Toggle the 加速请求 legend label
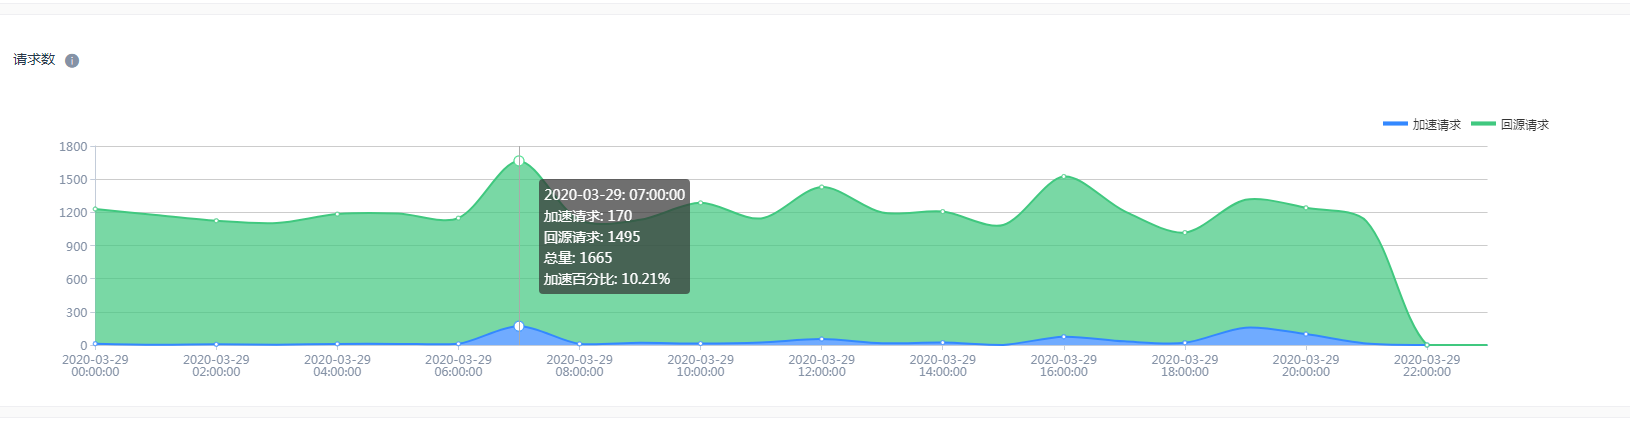 click(x=1436, y=125)
